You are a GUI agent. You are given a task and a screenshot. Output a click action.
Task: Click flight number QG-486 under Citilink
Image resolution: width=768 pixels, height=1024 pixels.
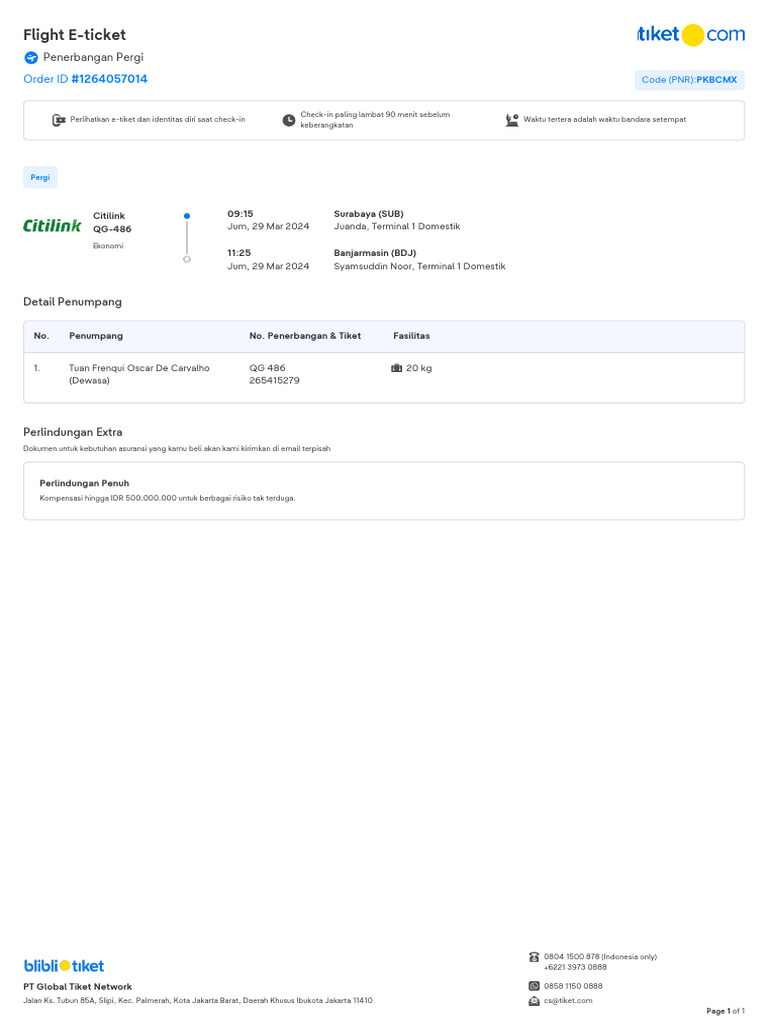(112, 229)
